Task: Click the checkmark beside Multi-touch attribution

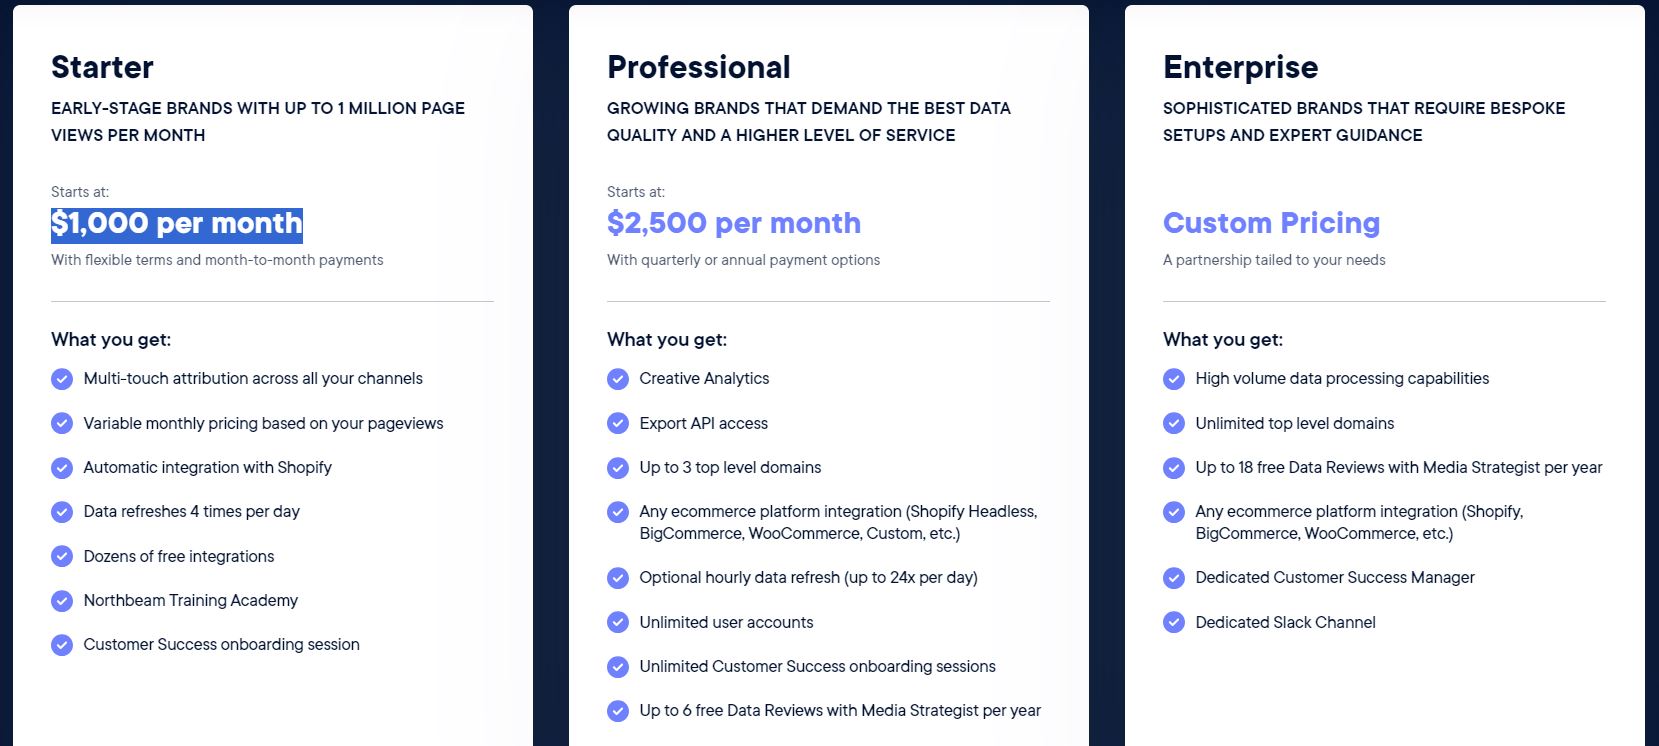Action: point(62,379)
